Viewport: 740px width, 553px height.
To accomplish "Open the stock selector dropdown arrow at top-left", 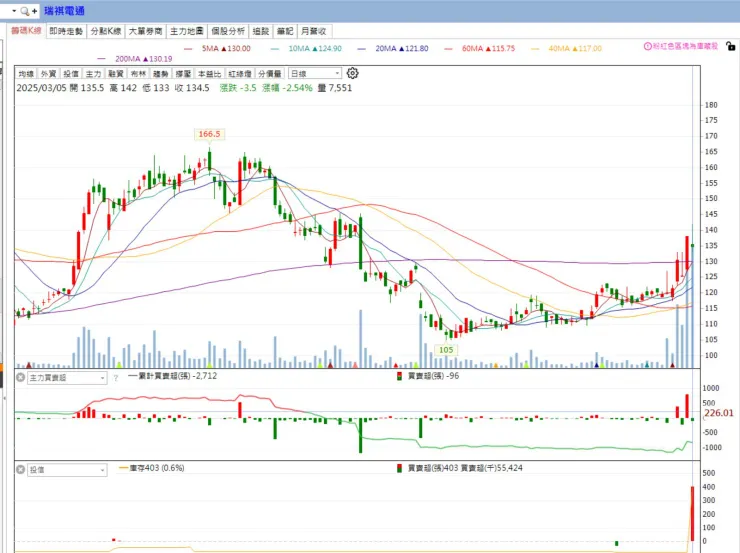I will pyautogui.click(x=14, y=10).
